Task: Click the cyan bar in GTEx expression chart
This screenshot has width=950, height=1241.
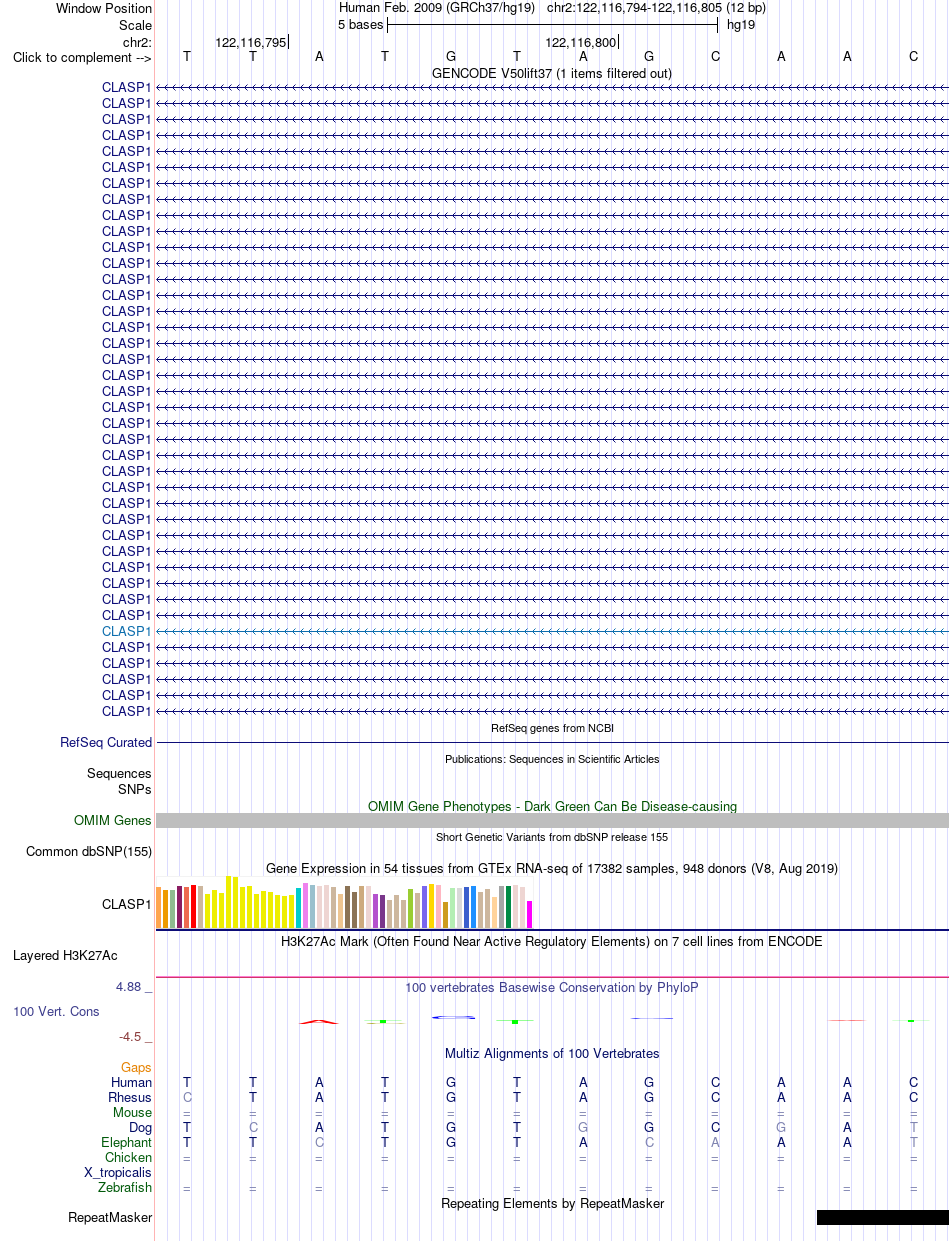Action: (299, 908)
